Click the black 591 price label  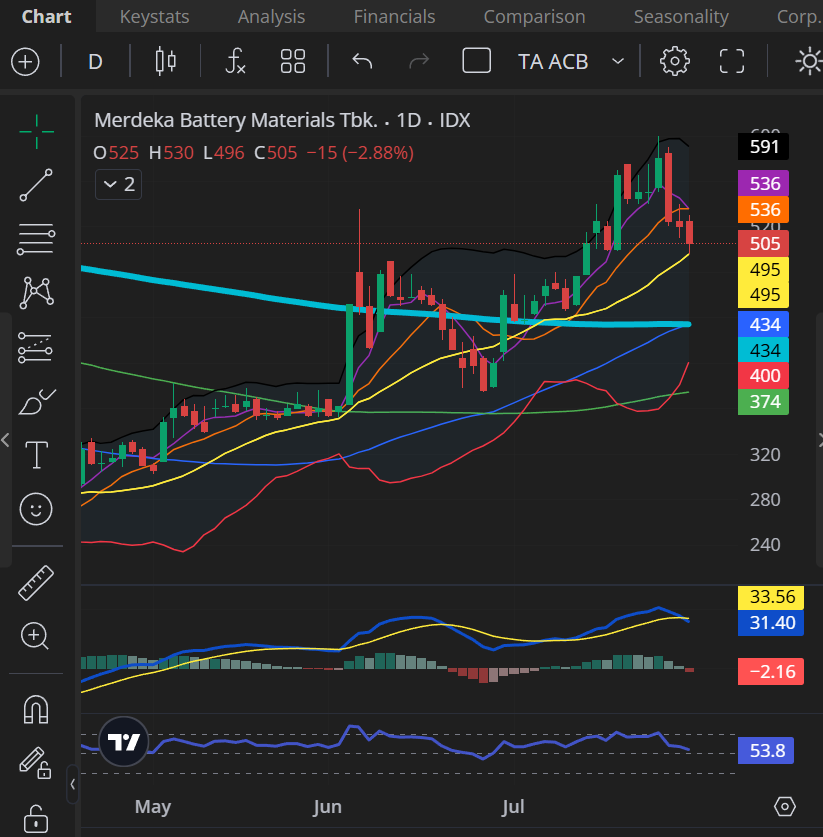click(x=763, y=146)
